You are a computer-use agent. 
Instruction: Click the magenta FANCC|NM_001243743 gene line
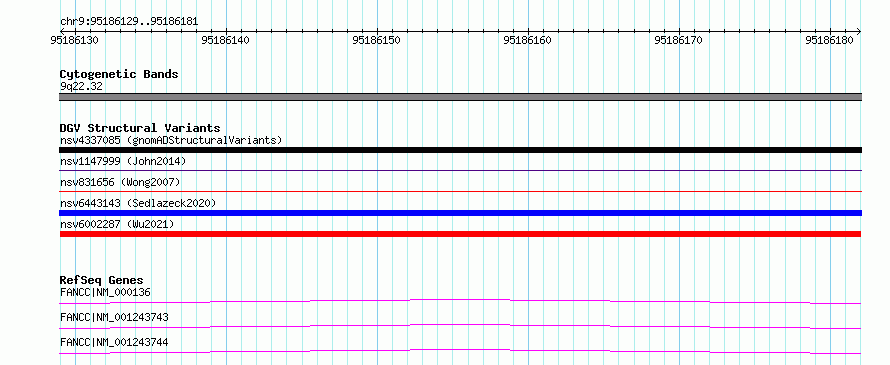coord(460,326)
